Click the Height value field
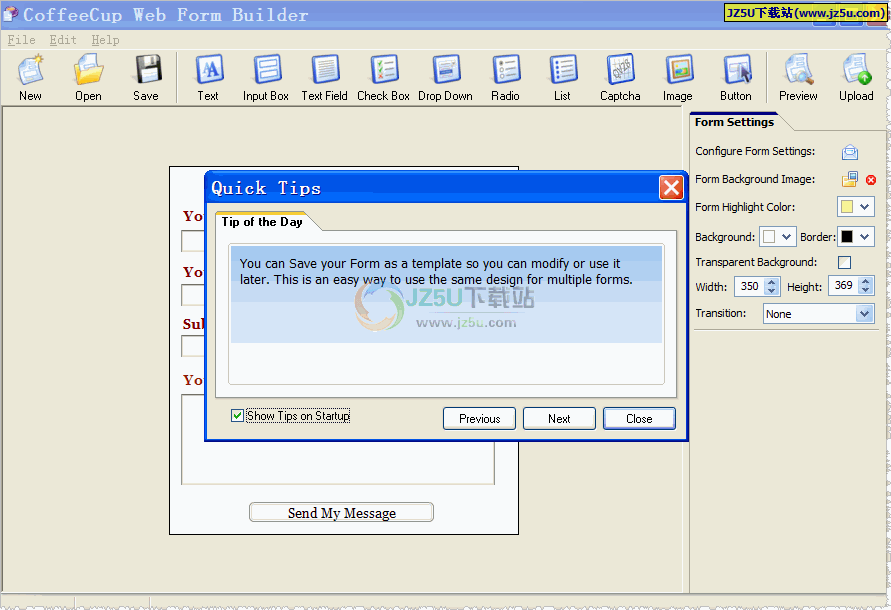891x610 pixels. [x=844, y=285]
